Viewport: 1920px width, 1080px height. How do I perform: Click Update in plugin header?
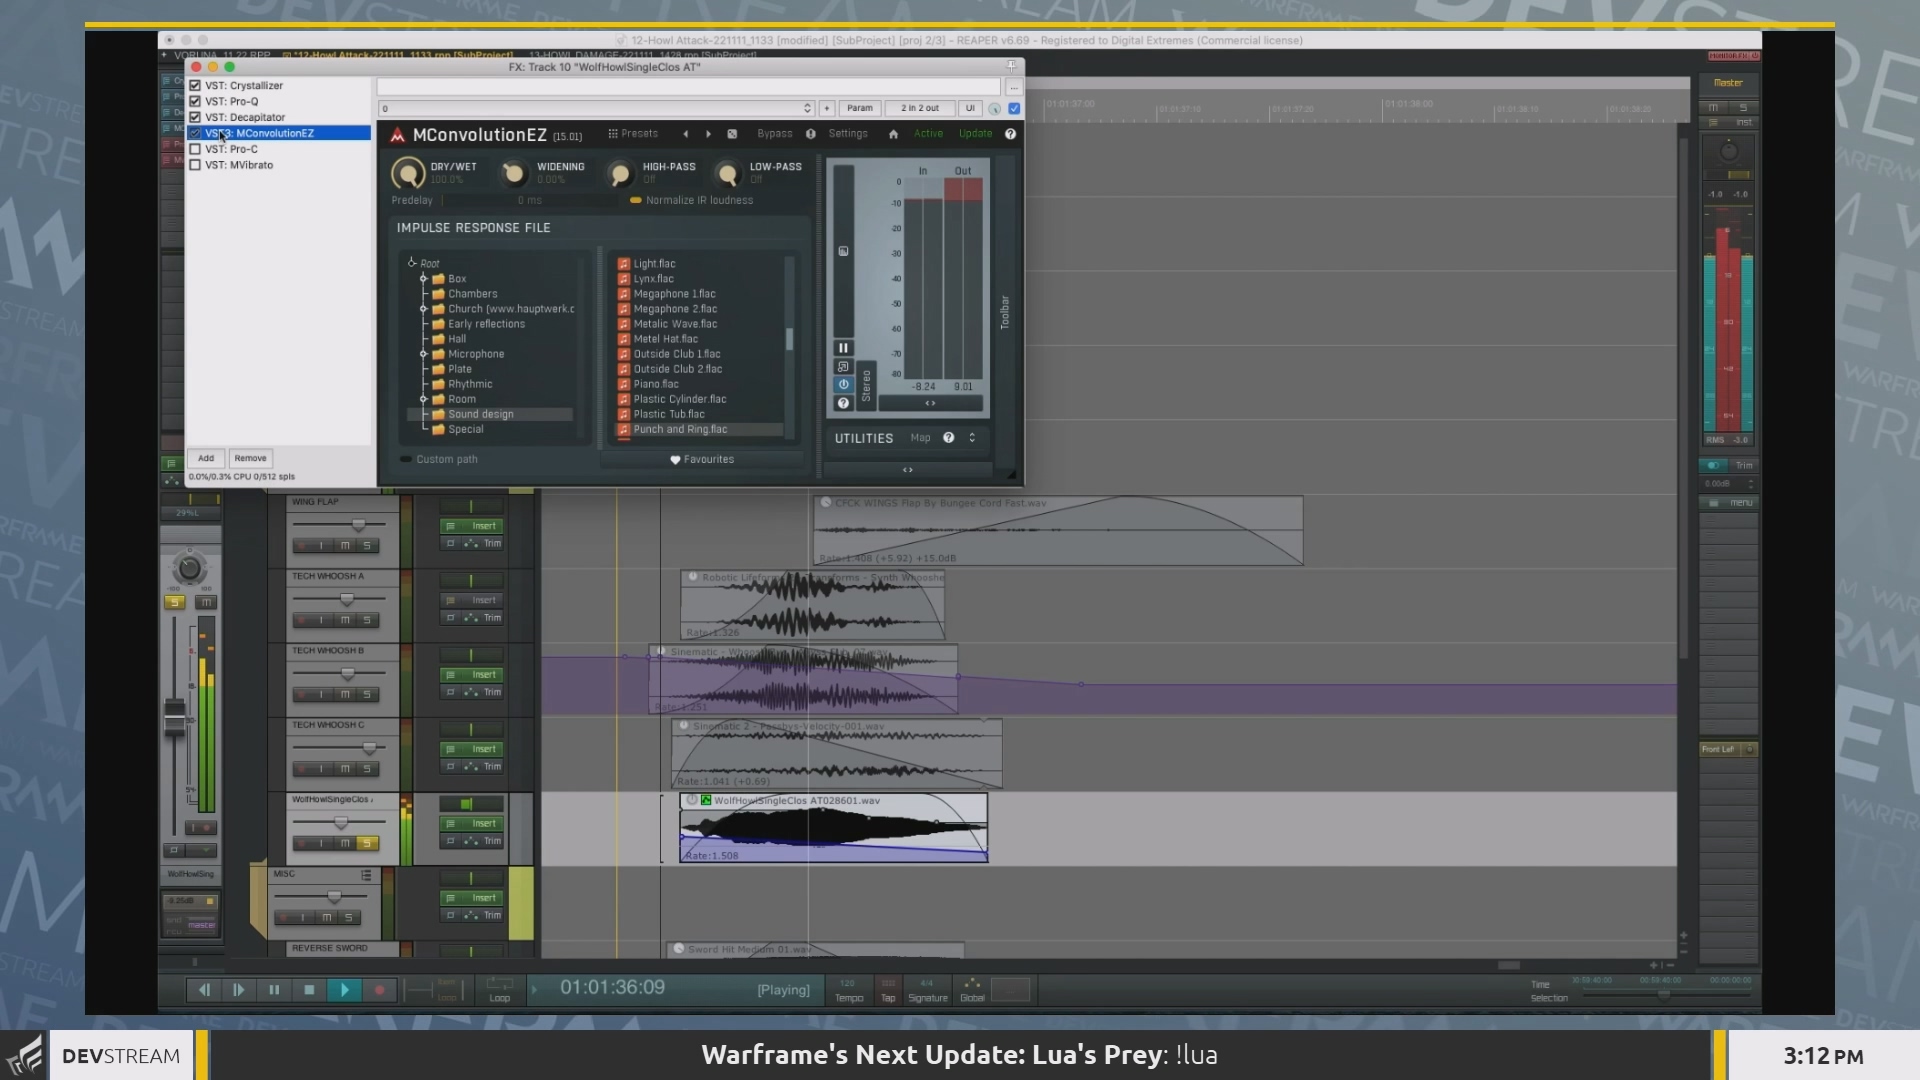pyautogui.click(x=975, y=134)
